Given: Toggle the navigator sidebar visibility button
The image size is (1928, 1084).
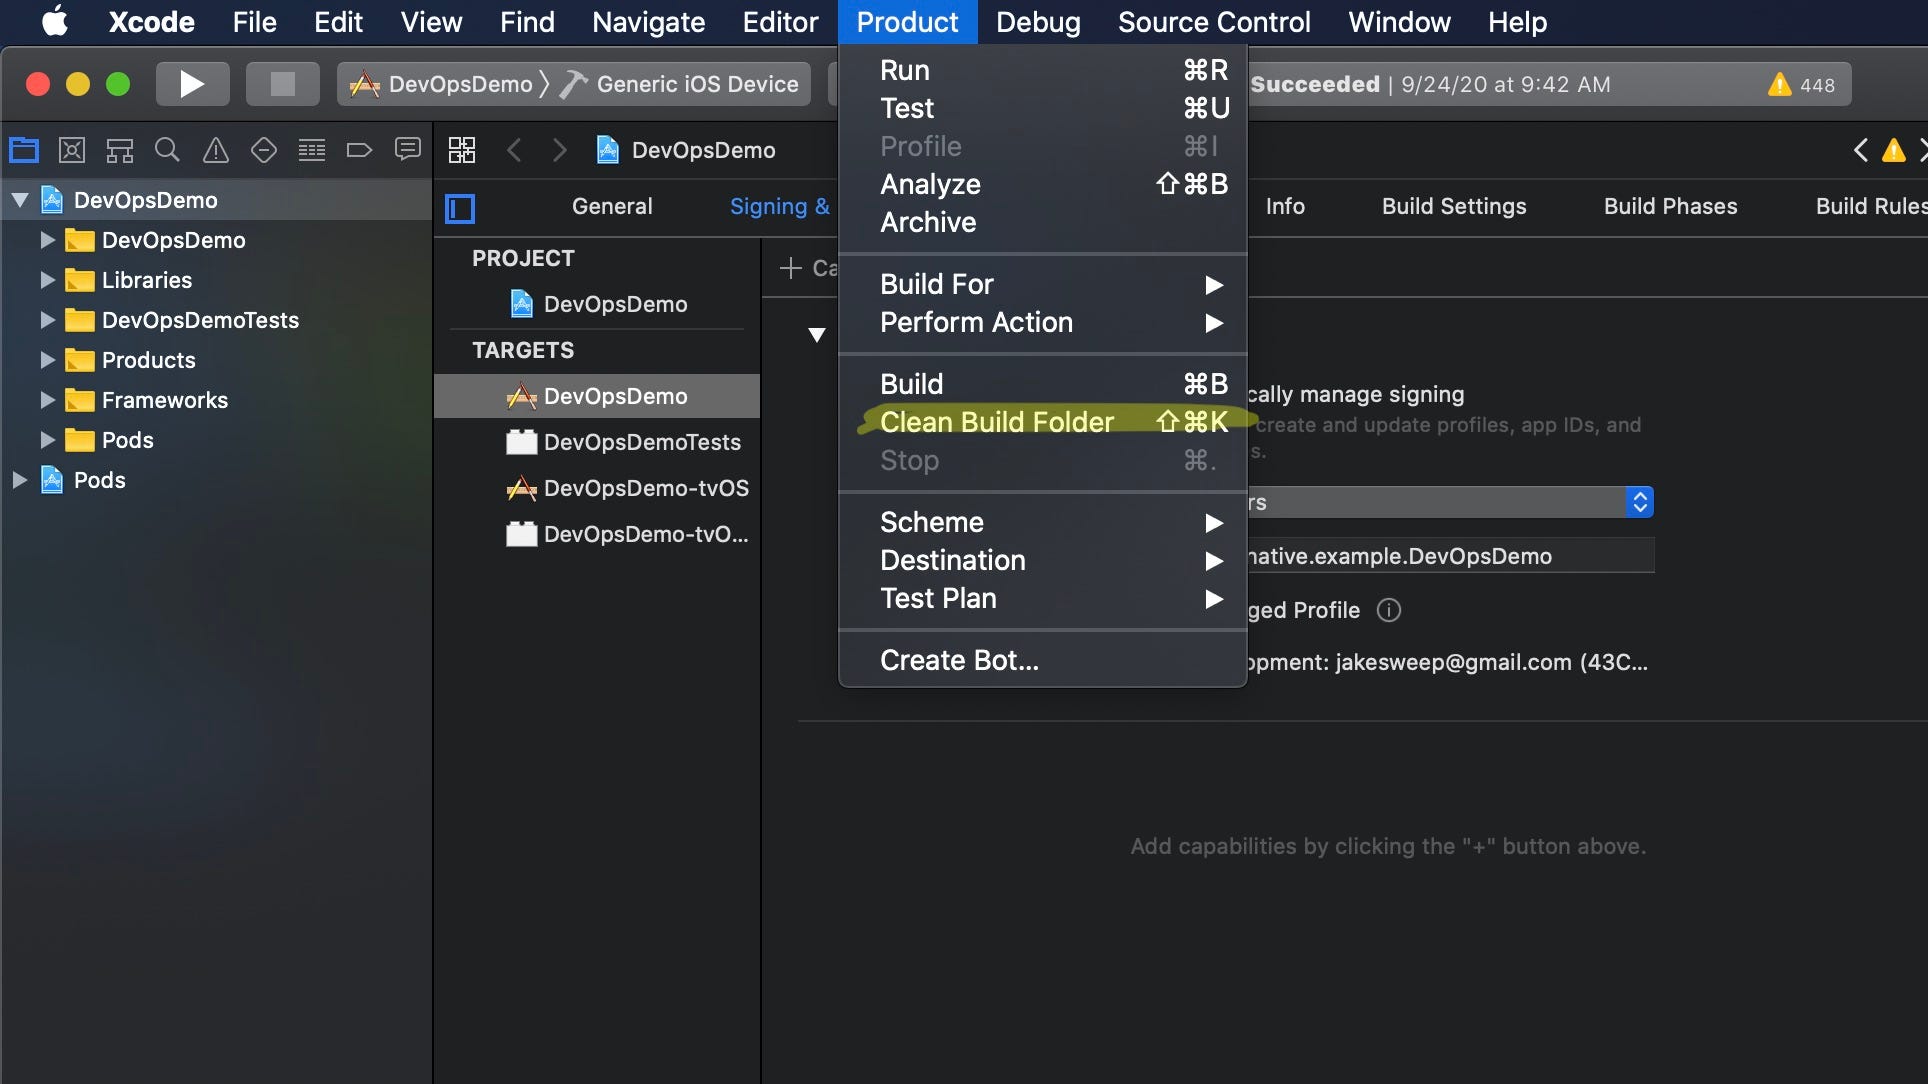Looking at the screenshot, I should [x=459, y=208].
